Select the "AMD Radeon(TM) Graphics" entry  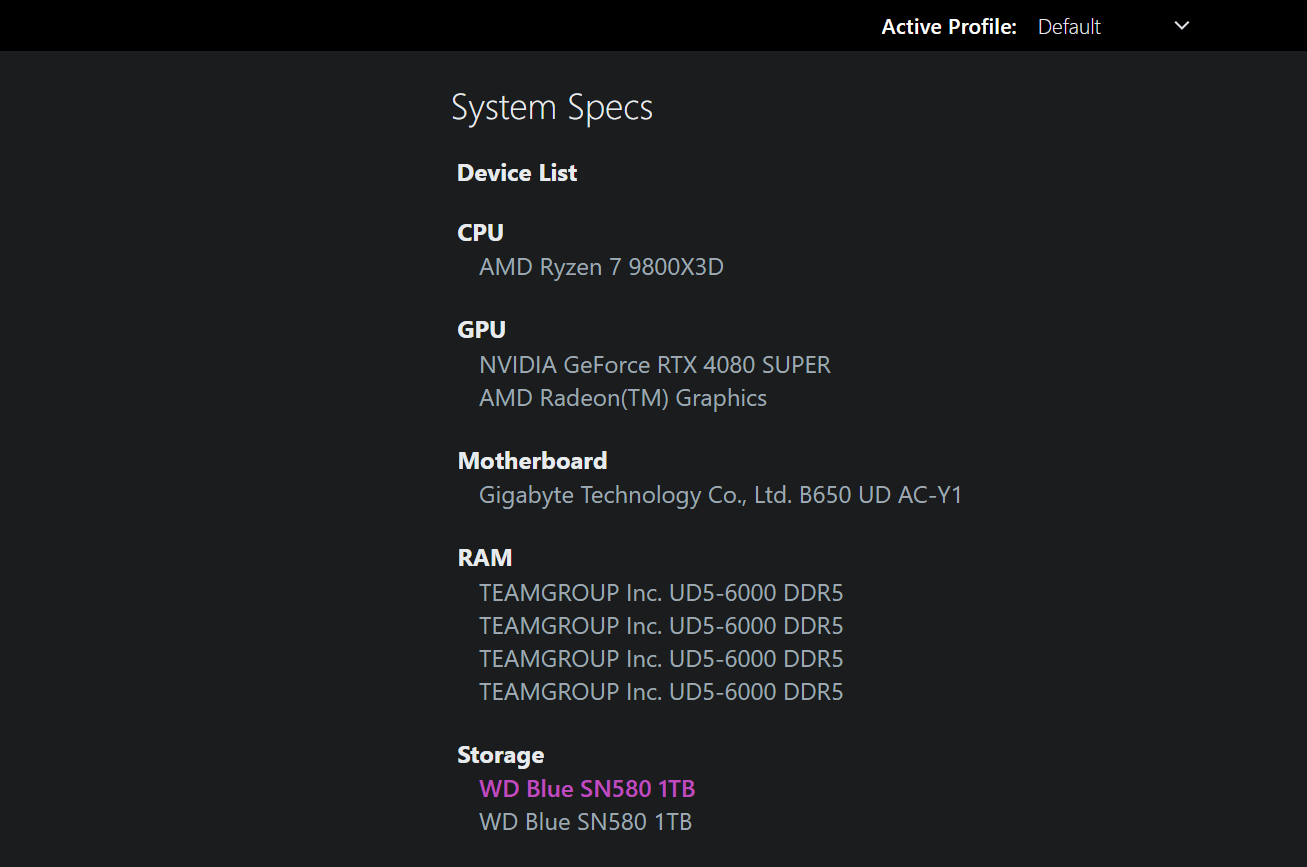(x=623, y=398)
